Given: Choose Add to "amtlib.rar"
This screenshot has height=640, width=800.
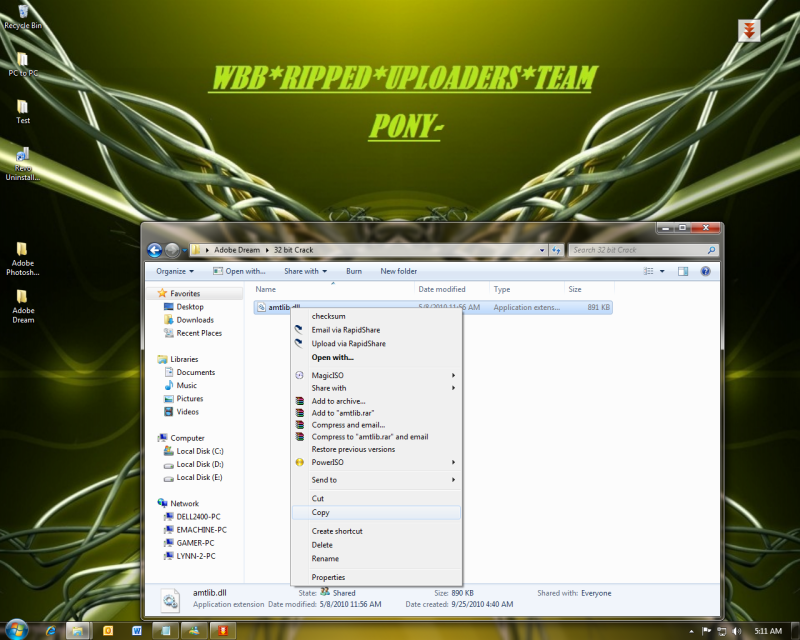Looking at the screenshot, I should coord(376,413).
